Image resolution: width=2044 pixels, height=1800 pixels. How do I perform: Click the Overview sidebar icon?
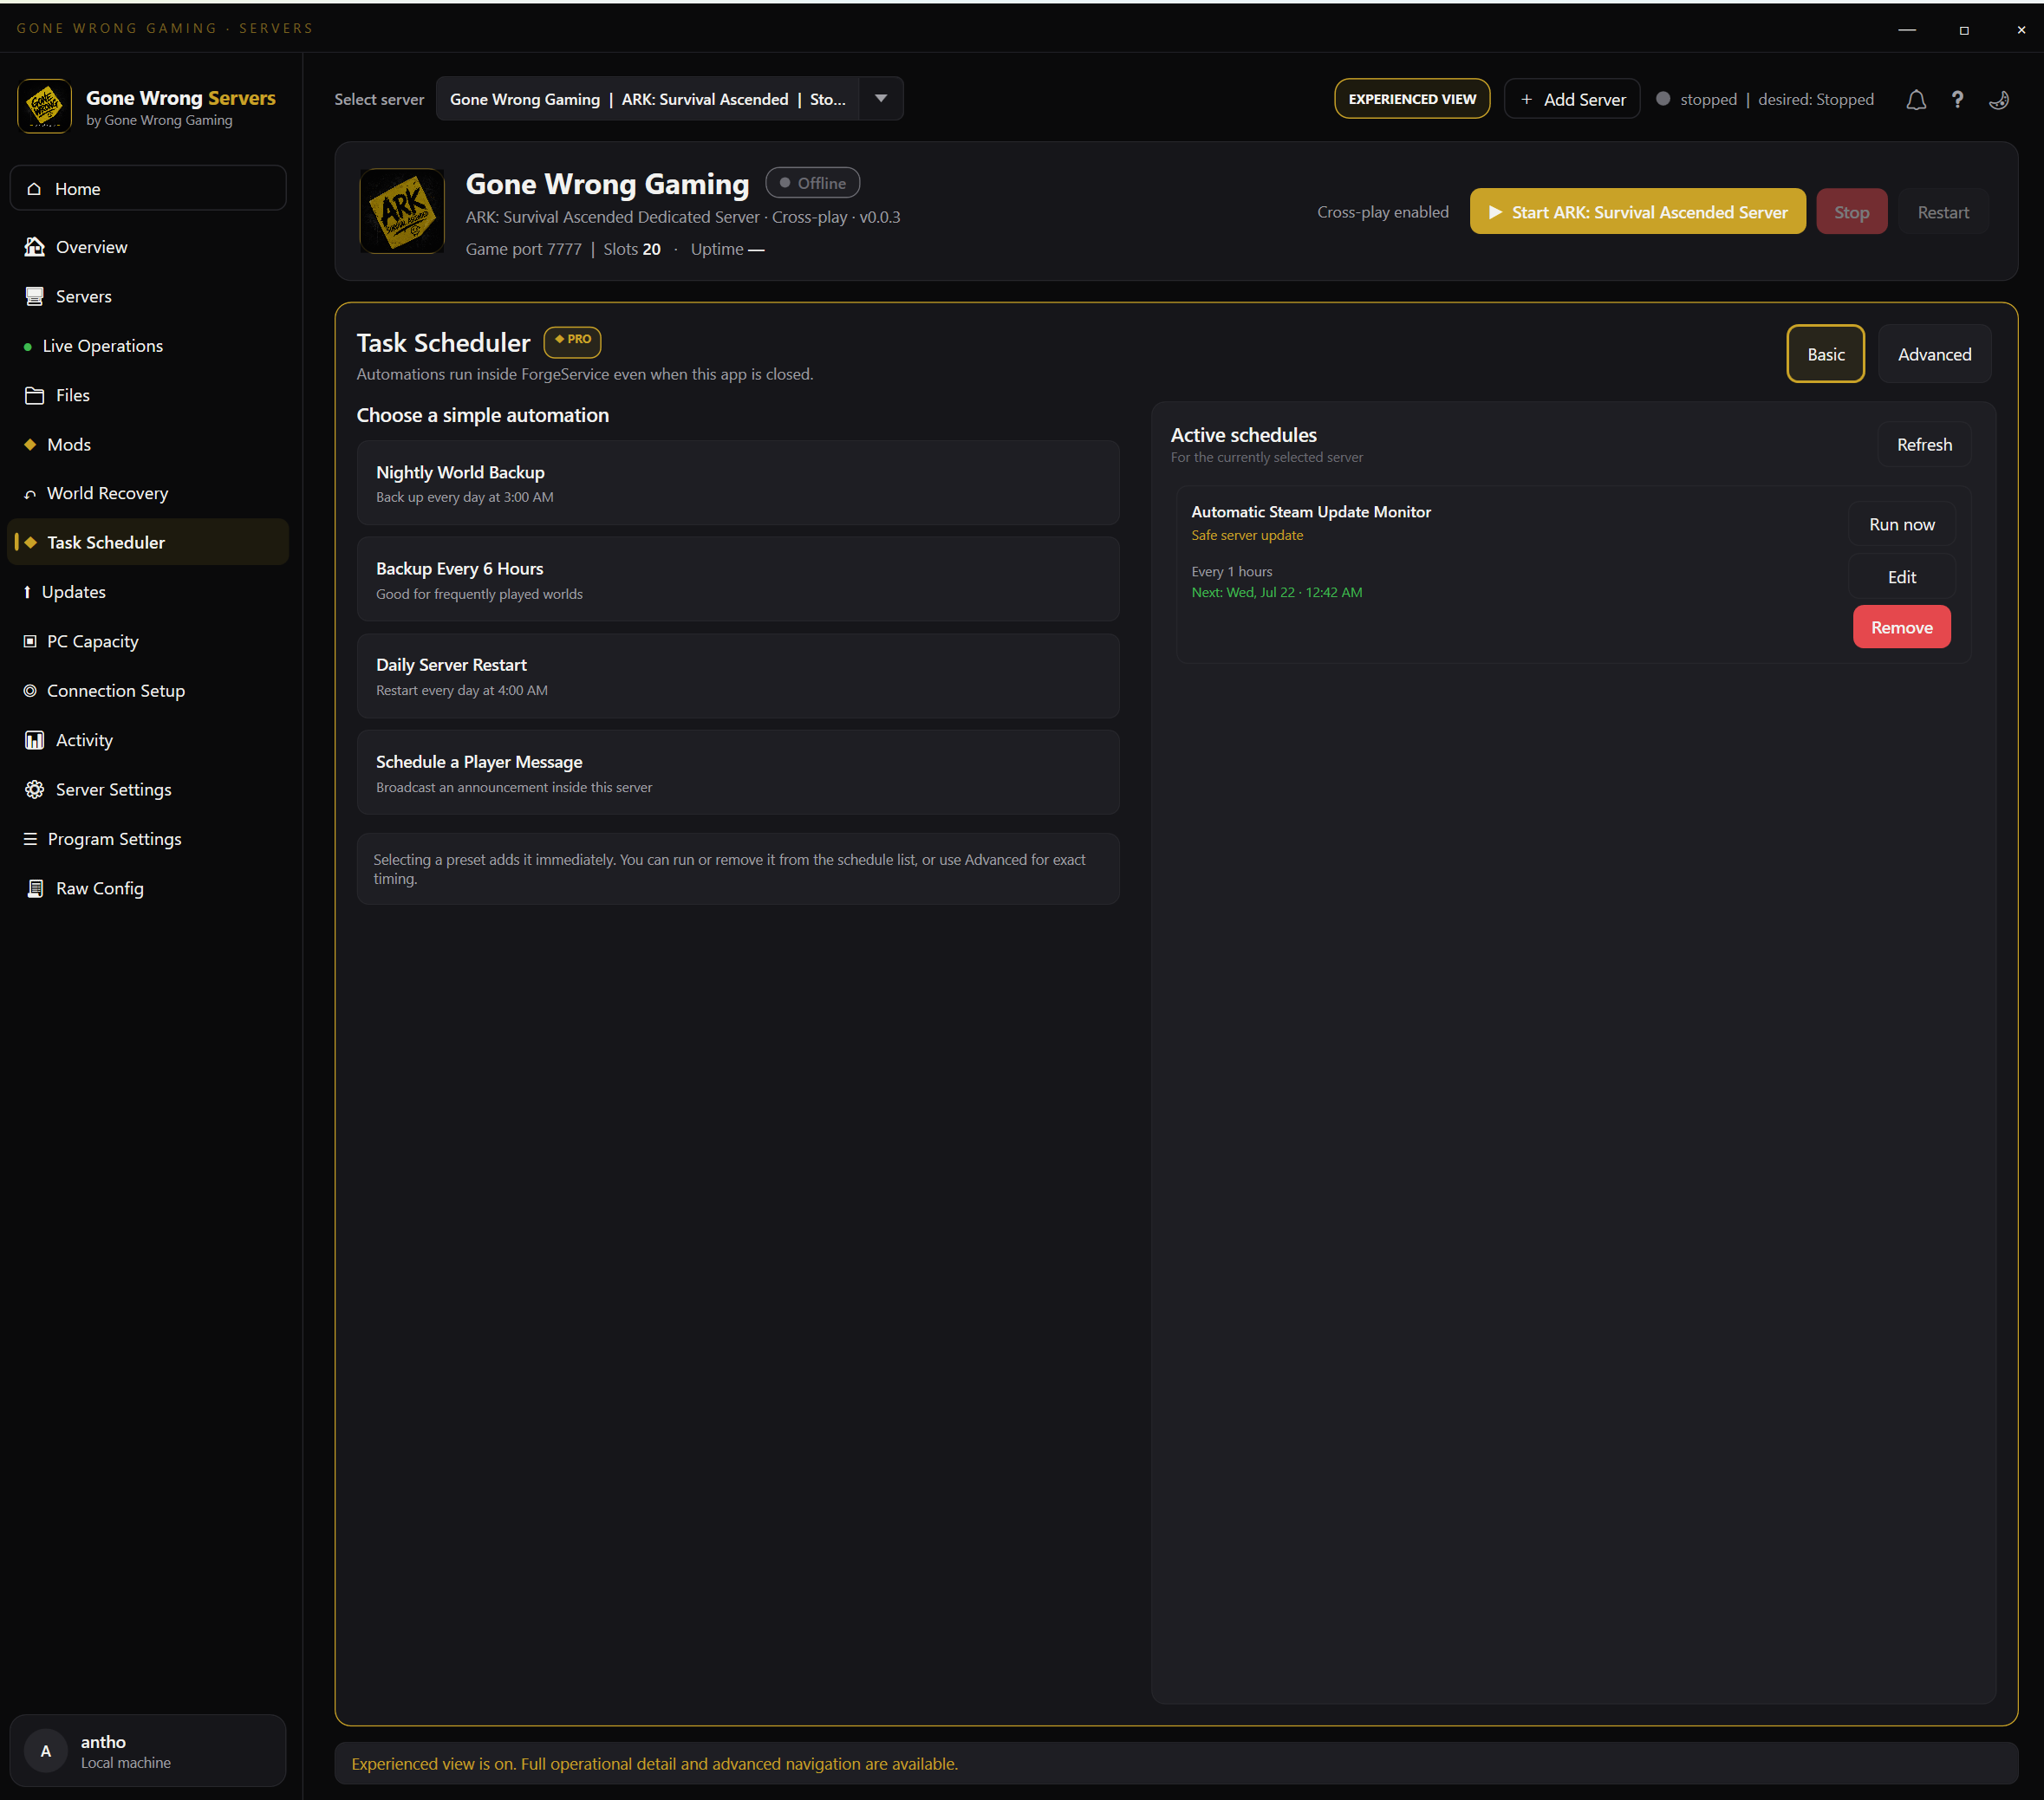35,247
